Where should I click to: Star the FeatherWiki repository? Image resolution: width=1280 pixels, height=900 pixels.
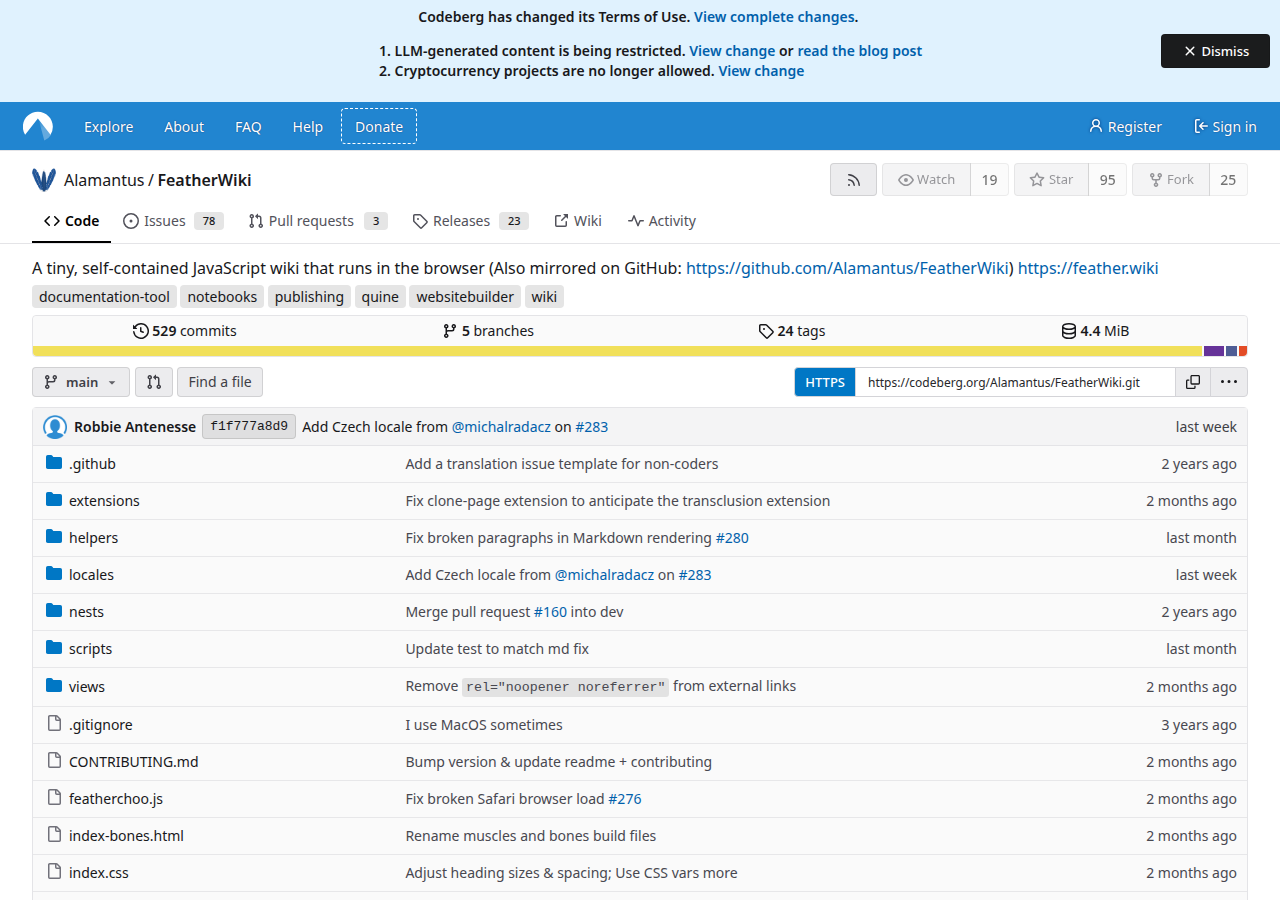coord(1051,180)
